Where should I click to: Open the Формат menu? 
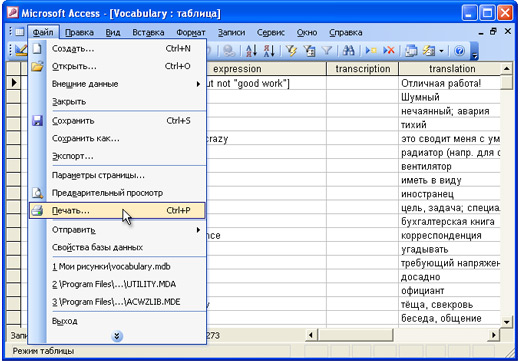[191, 32]
